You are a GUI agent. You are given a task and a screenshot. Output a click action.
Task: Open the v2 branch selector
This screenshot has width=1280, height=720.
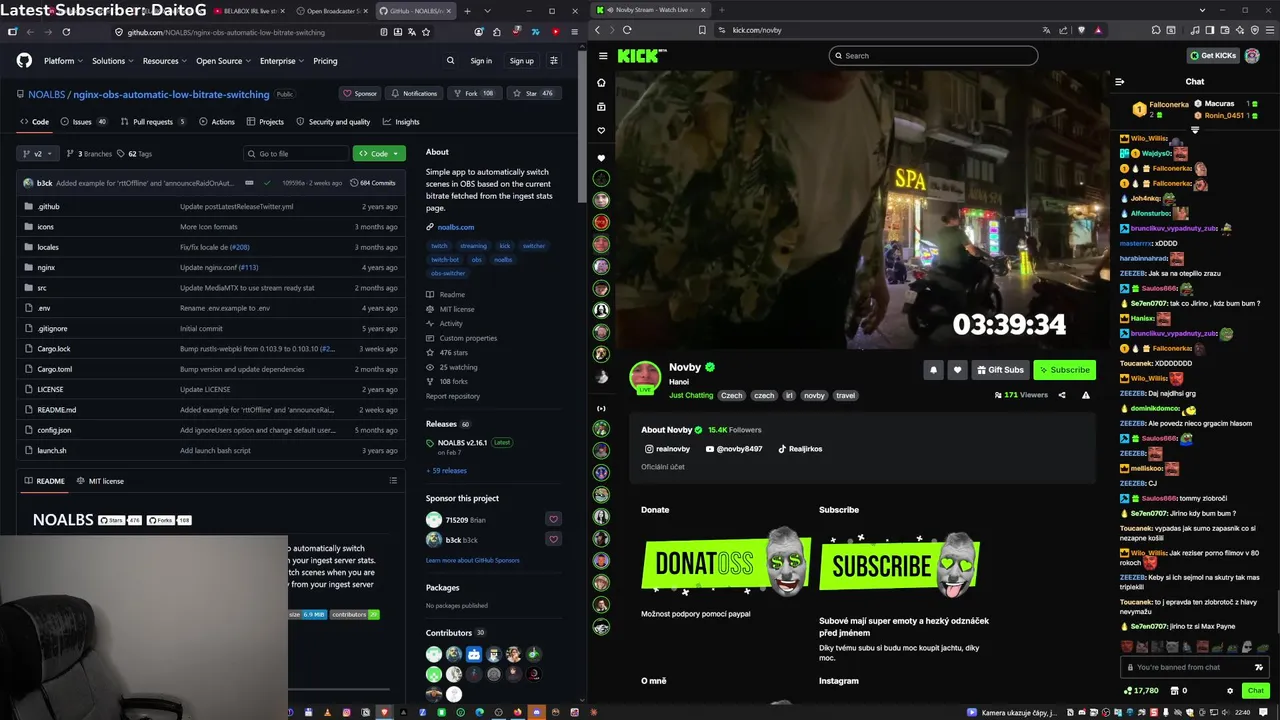(x=38, y=153)
